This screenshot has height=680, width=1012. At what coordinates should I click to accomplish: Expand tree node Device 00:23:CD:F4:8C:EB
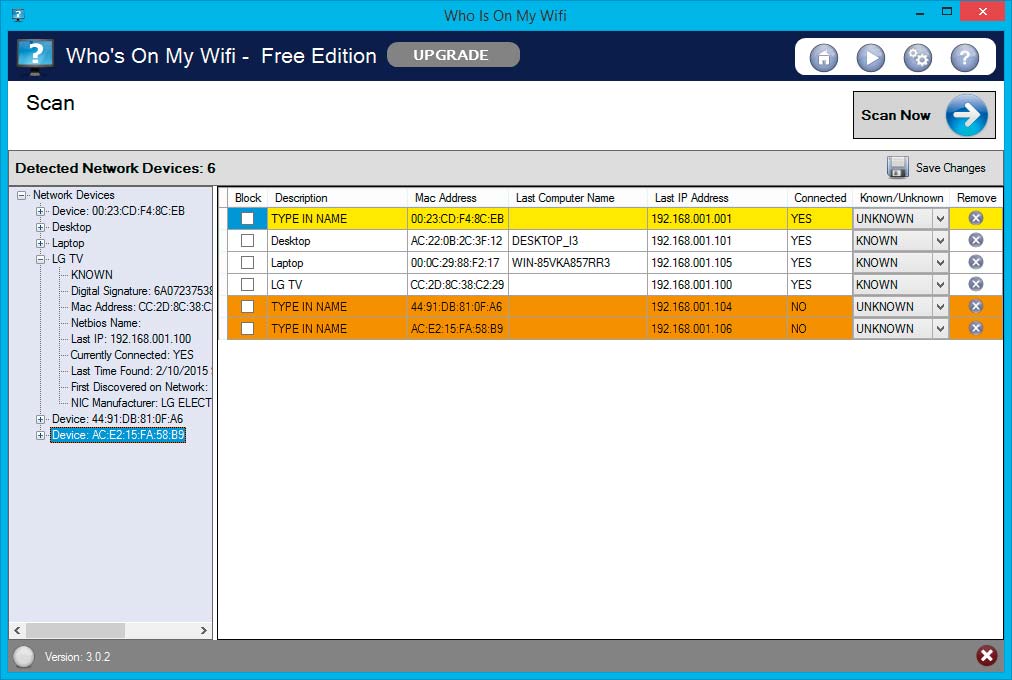coord(40,211)
